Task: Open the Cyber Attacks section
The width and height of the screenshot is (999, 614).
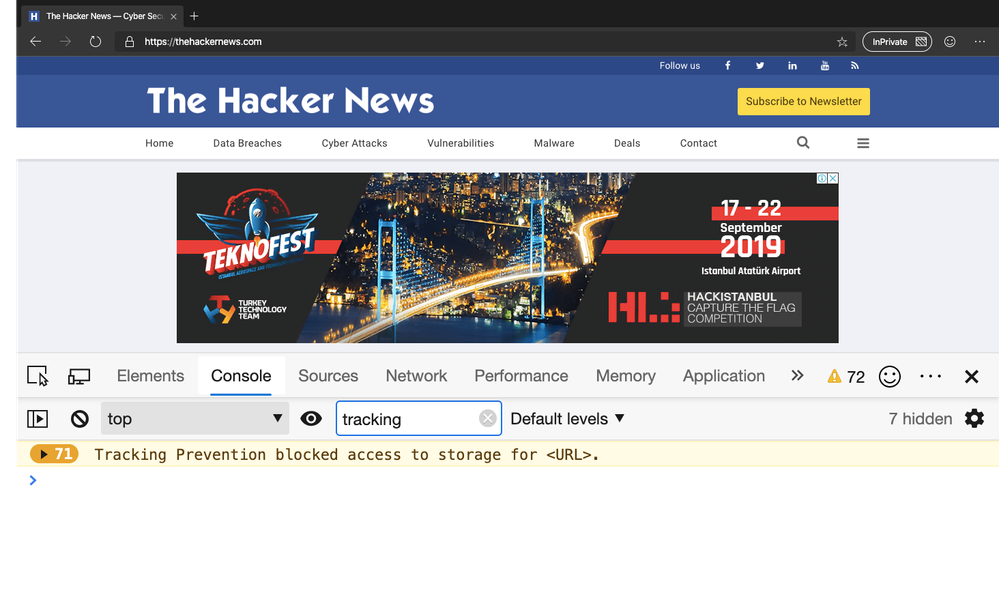Action: [354, 143]
